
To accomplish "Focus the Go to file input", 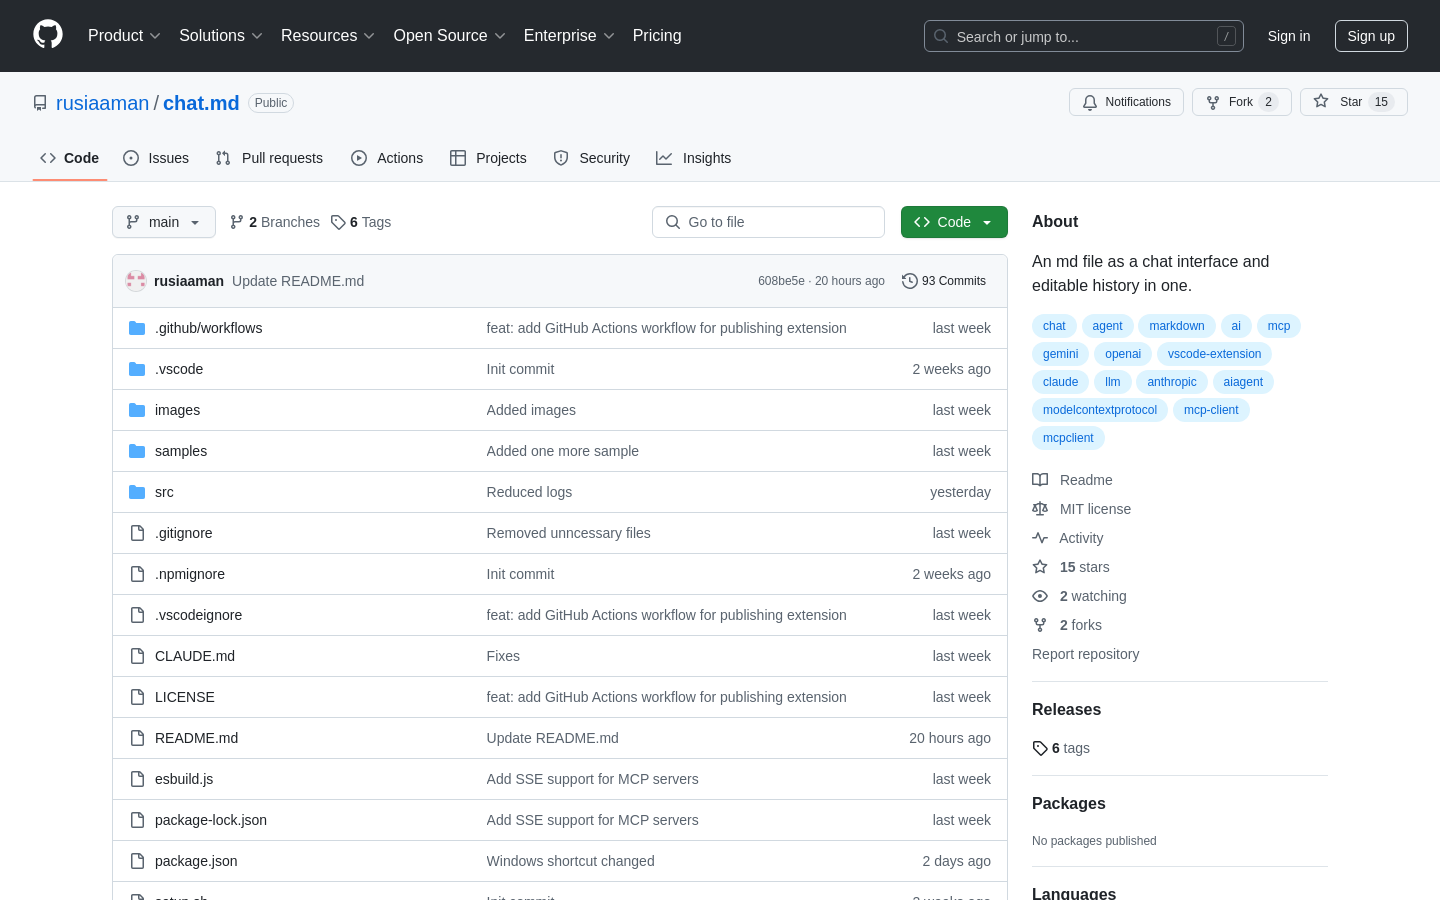I will [x=768, y=222].
